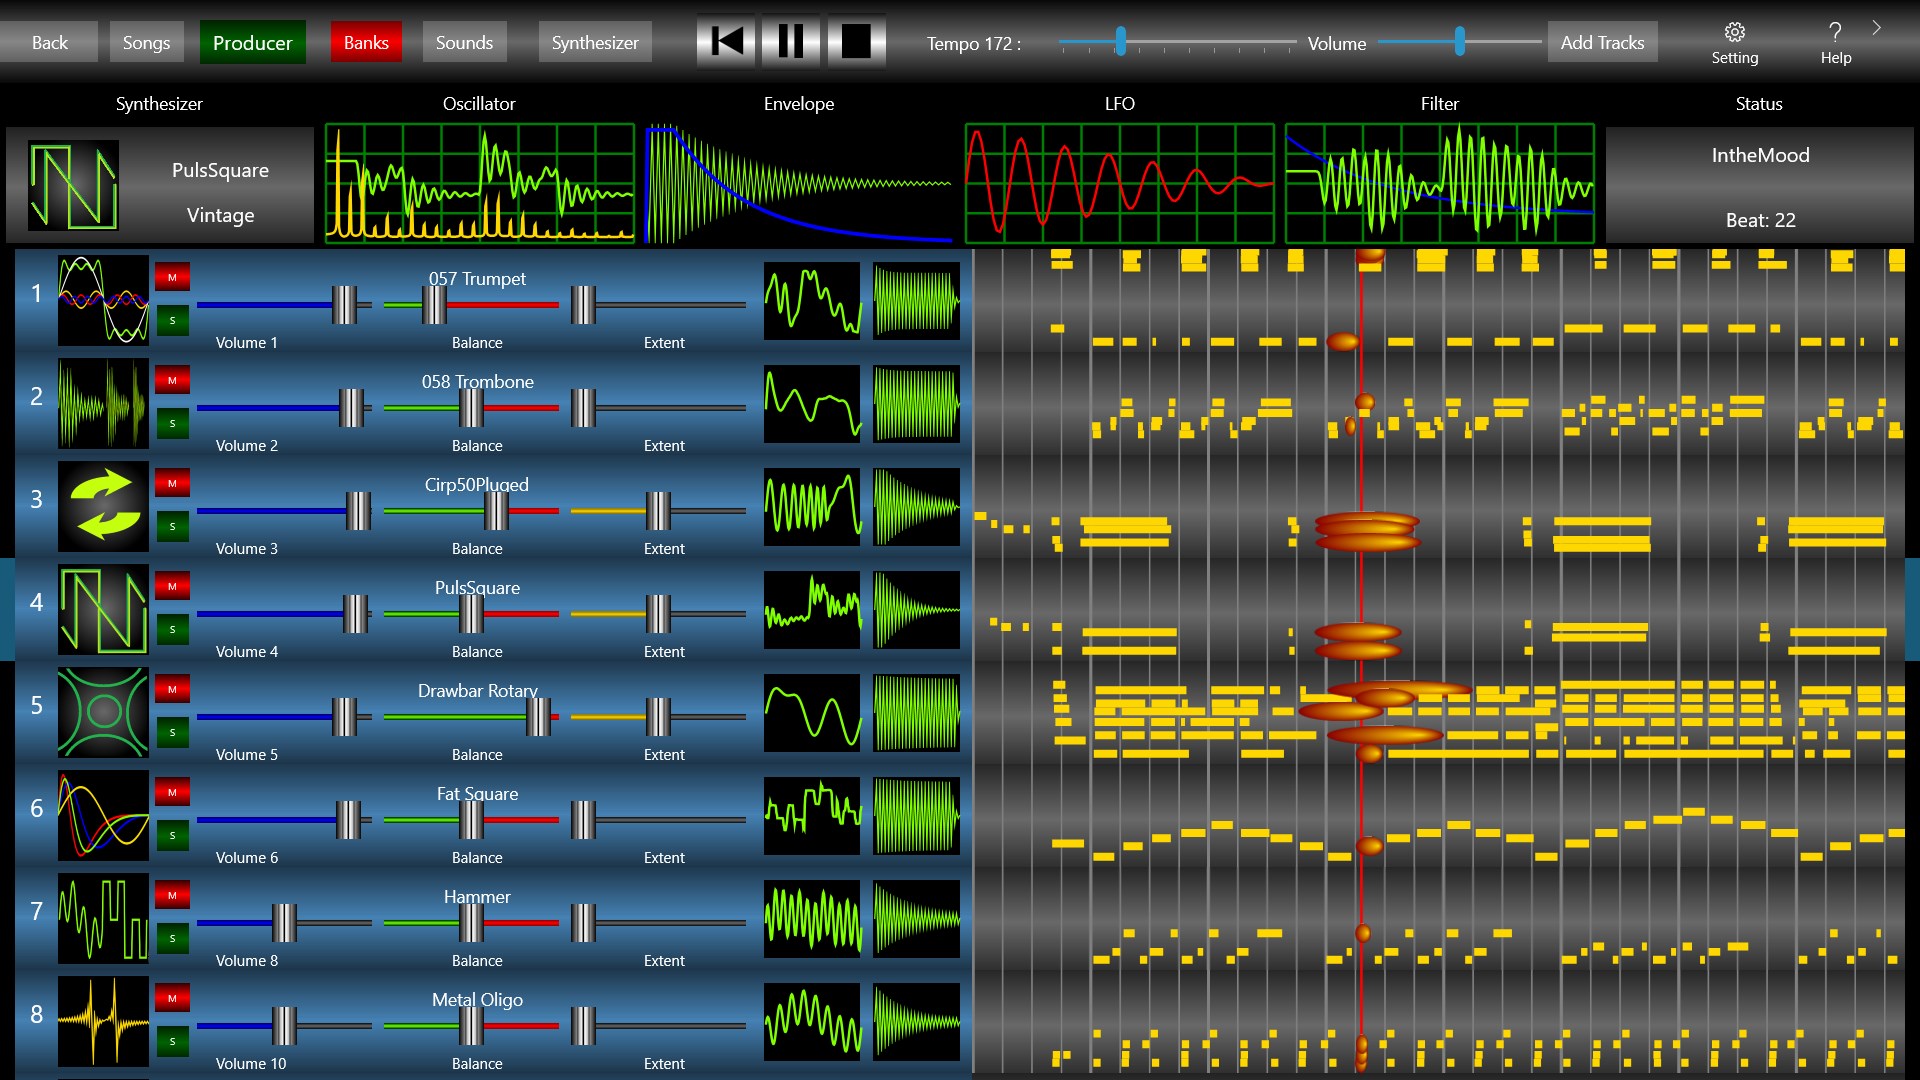Click the Envelope curve display

point(798,184)
